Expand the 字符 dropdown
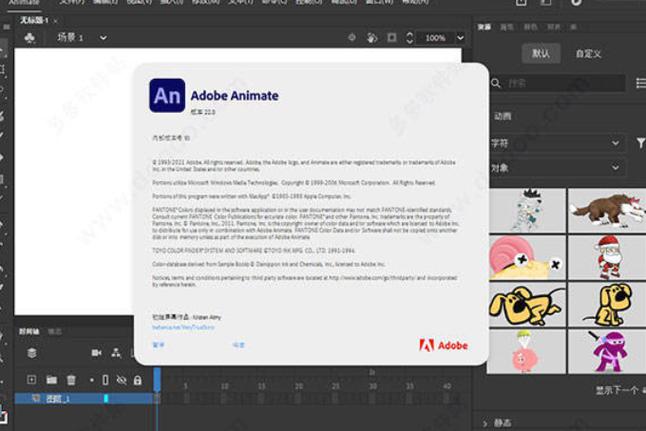646x431 pixels. click(556, 143)
